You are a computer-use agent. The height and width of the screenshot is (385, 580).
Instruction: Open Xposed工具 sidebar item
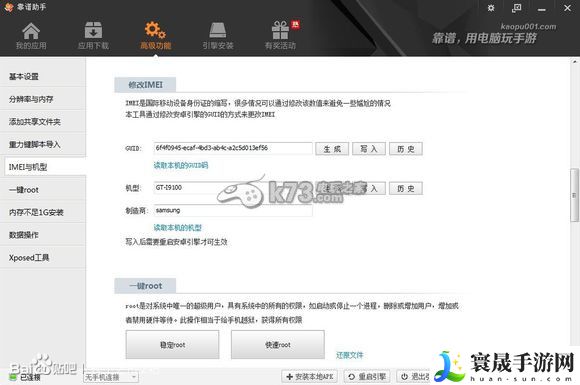(x=43, y=257)
